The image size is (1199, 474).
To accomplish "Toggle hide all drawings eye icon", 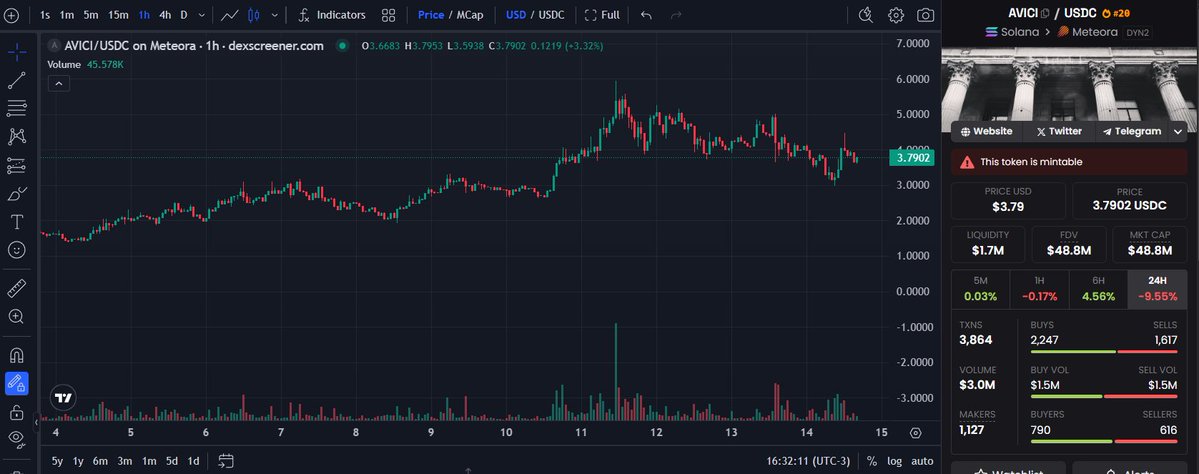I will pyautogui.click(x=17, y=438).
